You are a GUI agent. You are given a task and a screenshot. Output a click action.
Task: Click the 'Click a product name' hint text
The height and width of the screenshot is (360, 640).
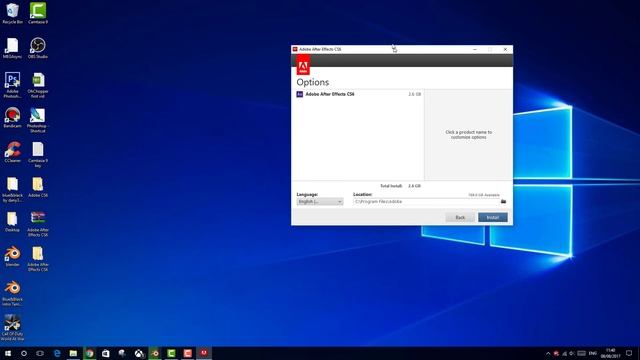pyautogui.click(x=468, y=135)
